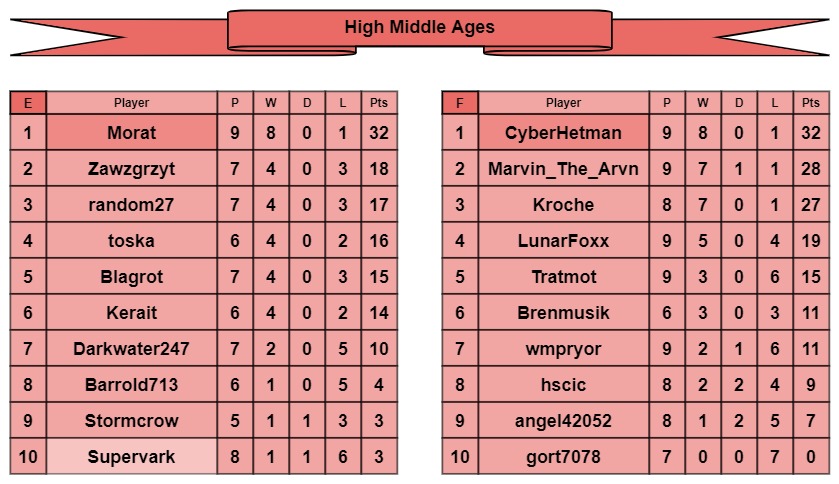The image size is (839, 484).
Task: Click the Supervark player cell
Action: [x=131, y=457]
